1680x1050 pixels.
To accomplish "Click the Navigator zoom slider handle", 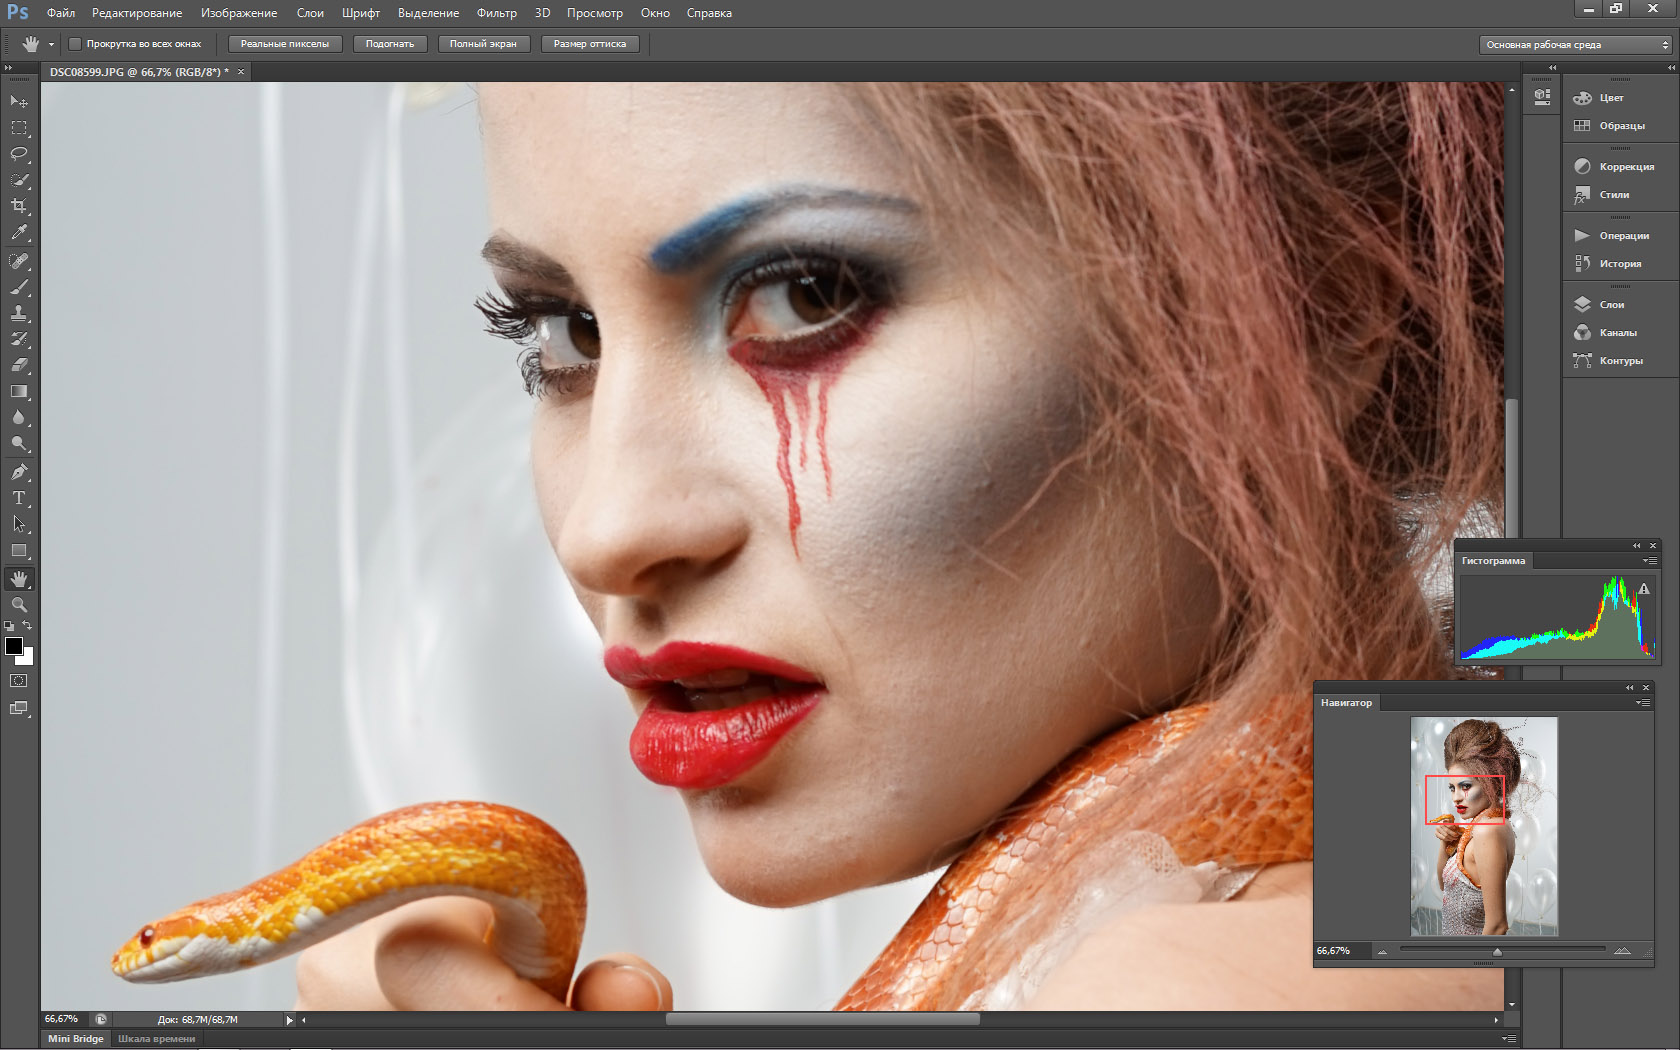I will click(x=1497, y=951).
